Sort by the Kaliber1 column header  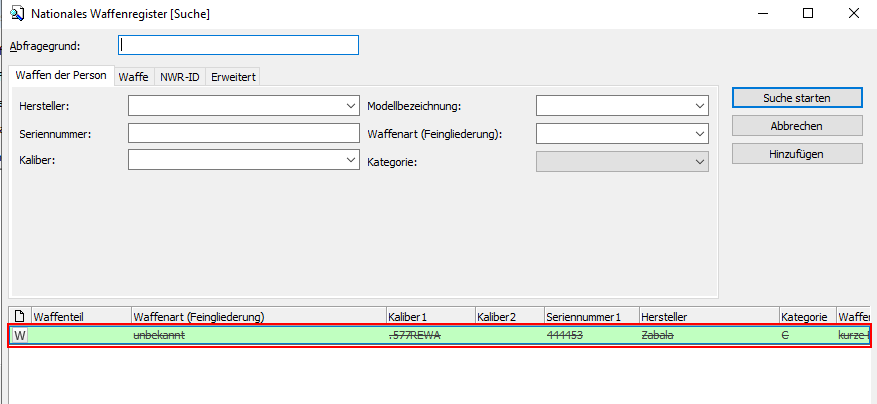[x=429, y=316]
